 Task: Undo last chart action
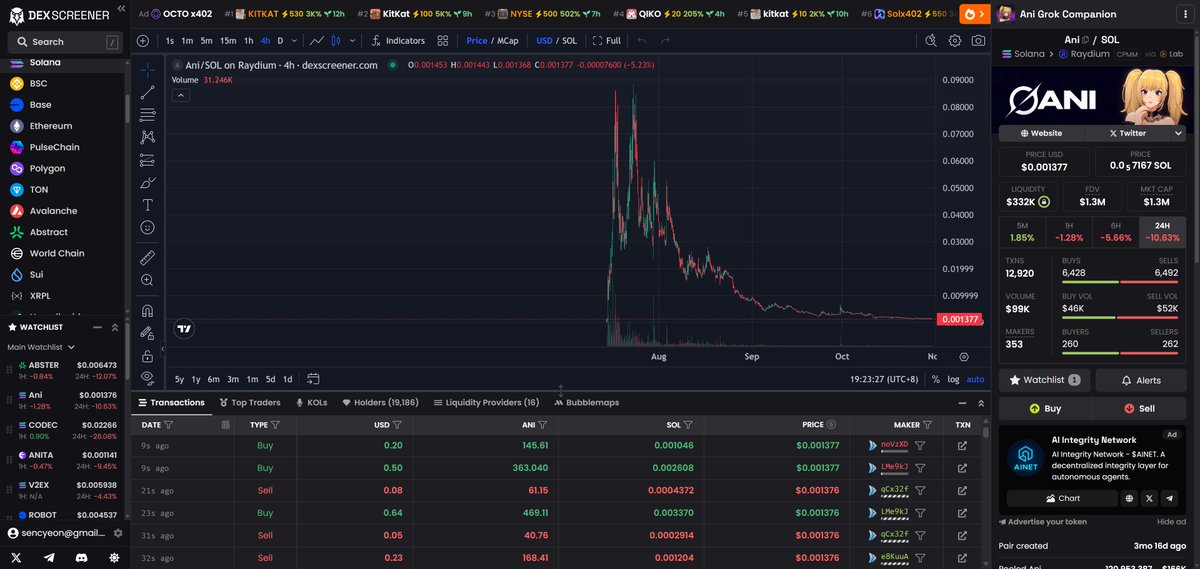tap(641, 41)
